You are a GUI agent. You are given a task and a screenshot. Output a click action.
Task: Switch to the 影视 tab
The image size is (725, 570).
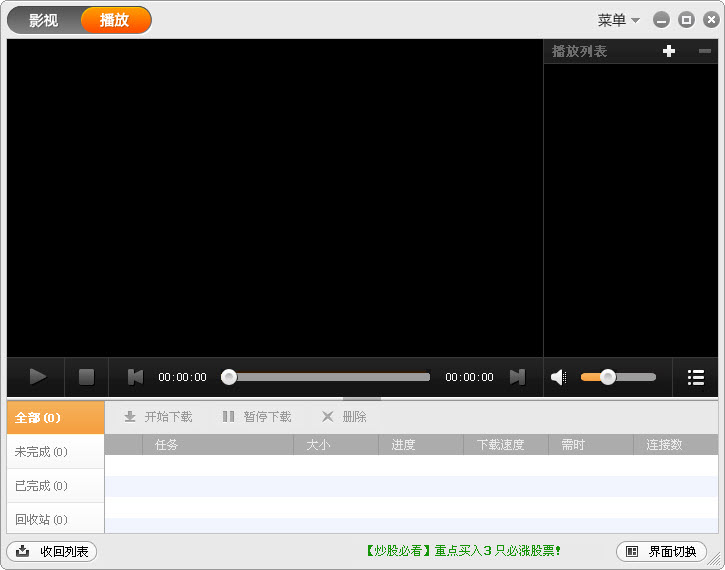coord(44,20)
